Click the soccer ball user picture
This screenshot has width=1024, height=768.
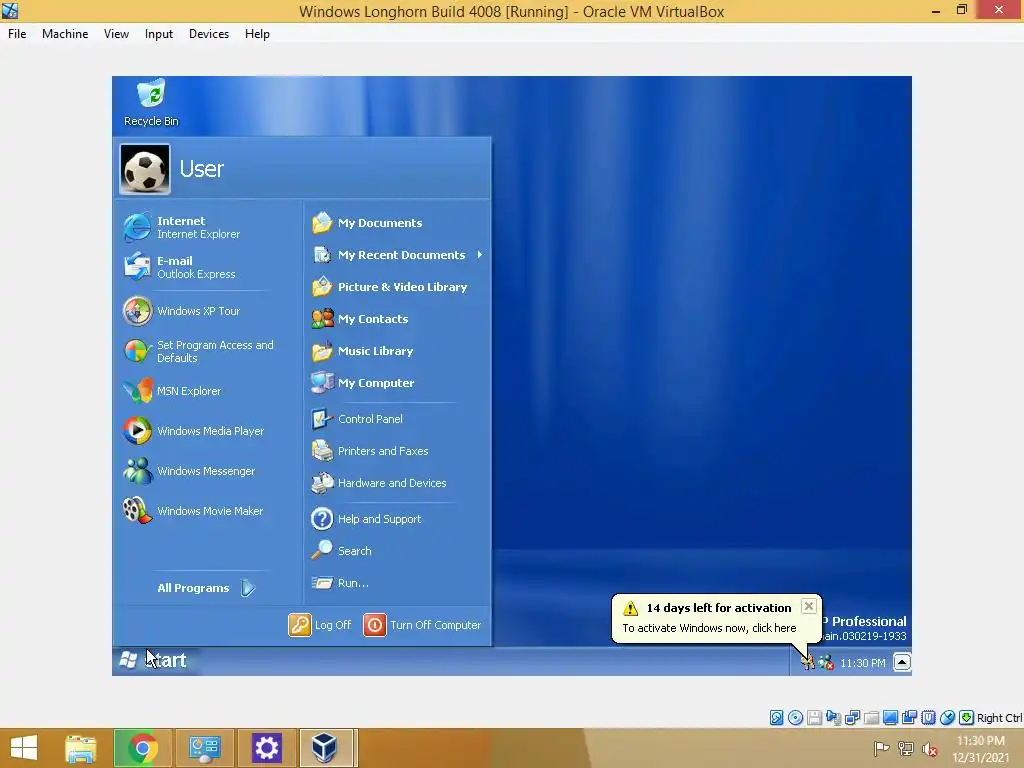145,169
